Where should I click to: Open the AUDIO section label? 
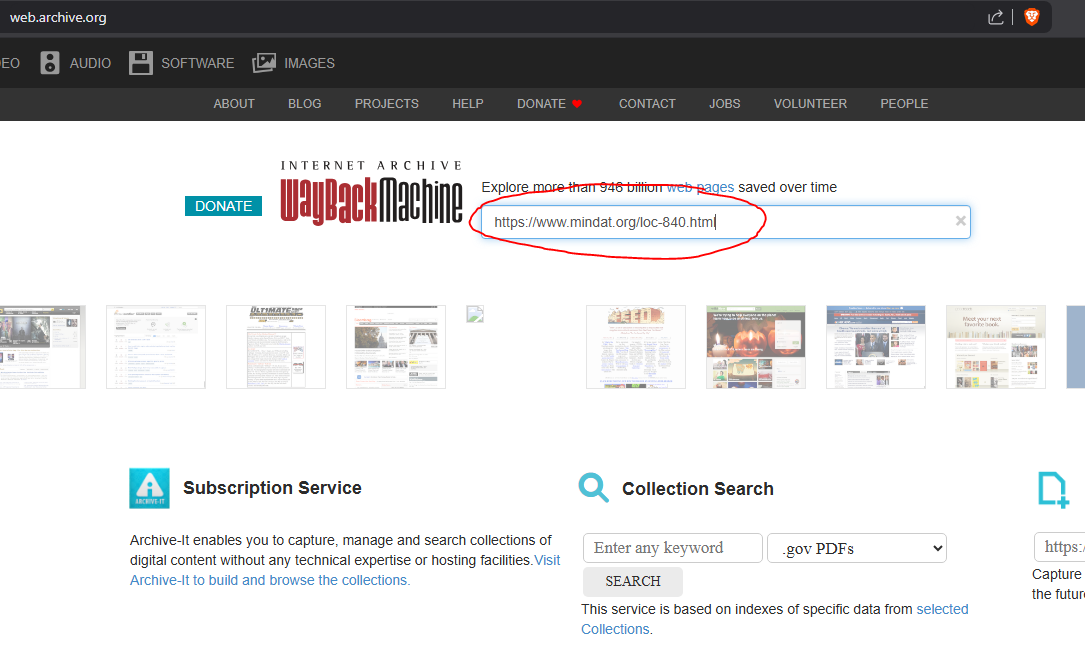pyautogui.click(x=90, y=63)
